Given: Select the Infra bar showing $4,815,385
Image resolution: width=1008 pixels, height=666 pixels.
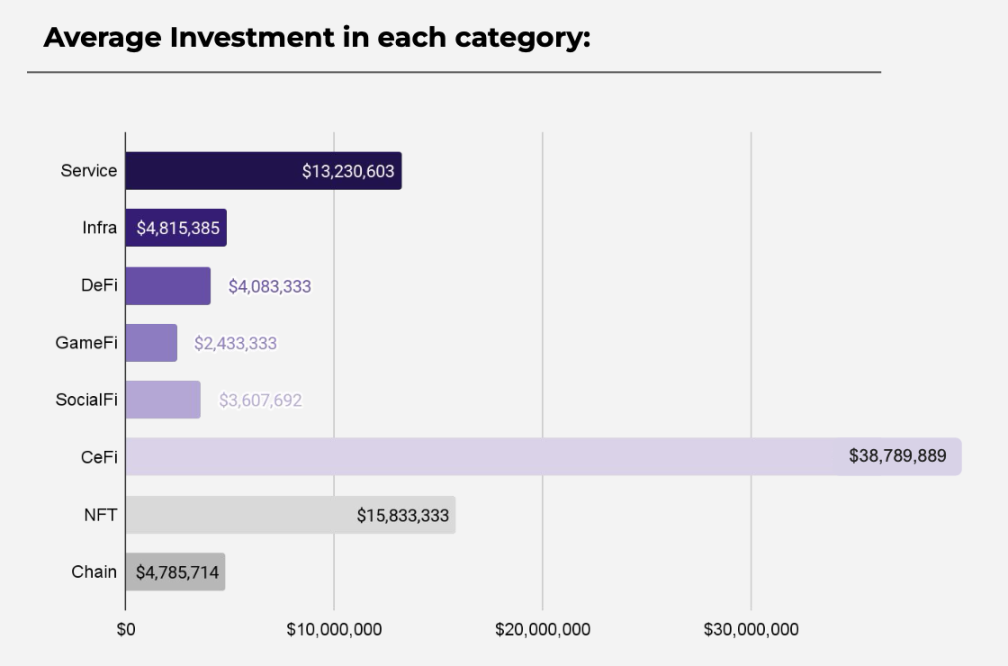Looking at the screenshot, I should click(176, 228).
